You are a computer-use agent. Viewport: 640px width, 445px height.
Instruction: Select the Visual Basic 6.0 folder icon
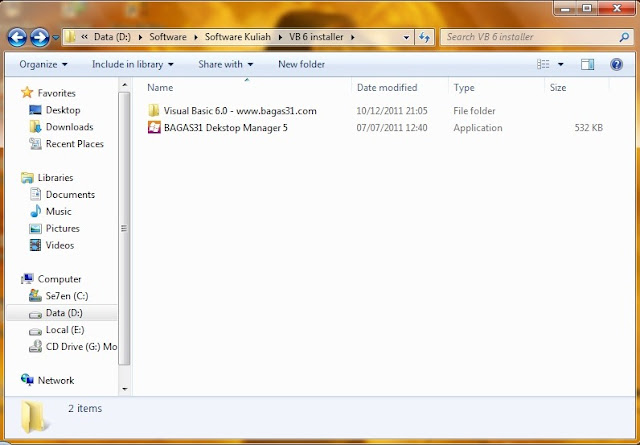154,111
